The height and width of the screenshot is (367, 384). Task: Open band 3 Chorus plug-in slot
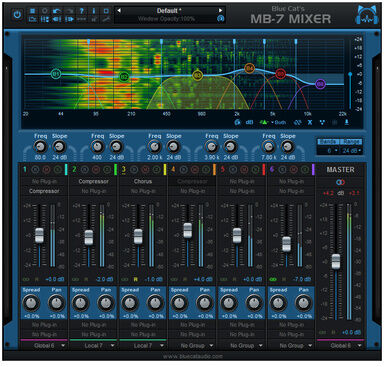(x=143, y=181)
